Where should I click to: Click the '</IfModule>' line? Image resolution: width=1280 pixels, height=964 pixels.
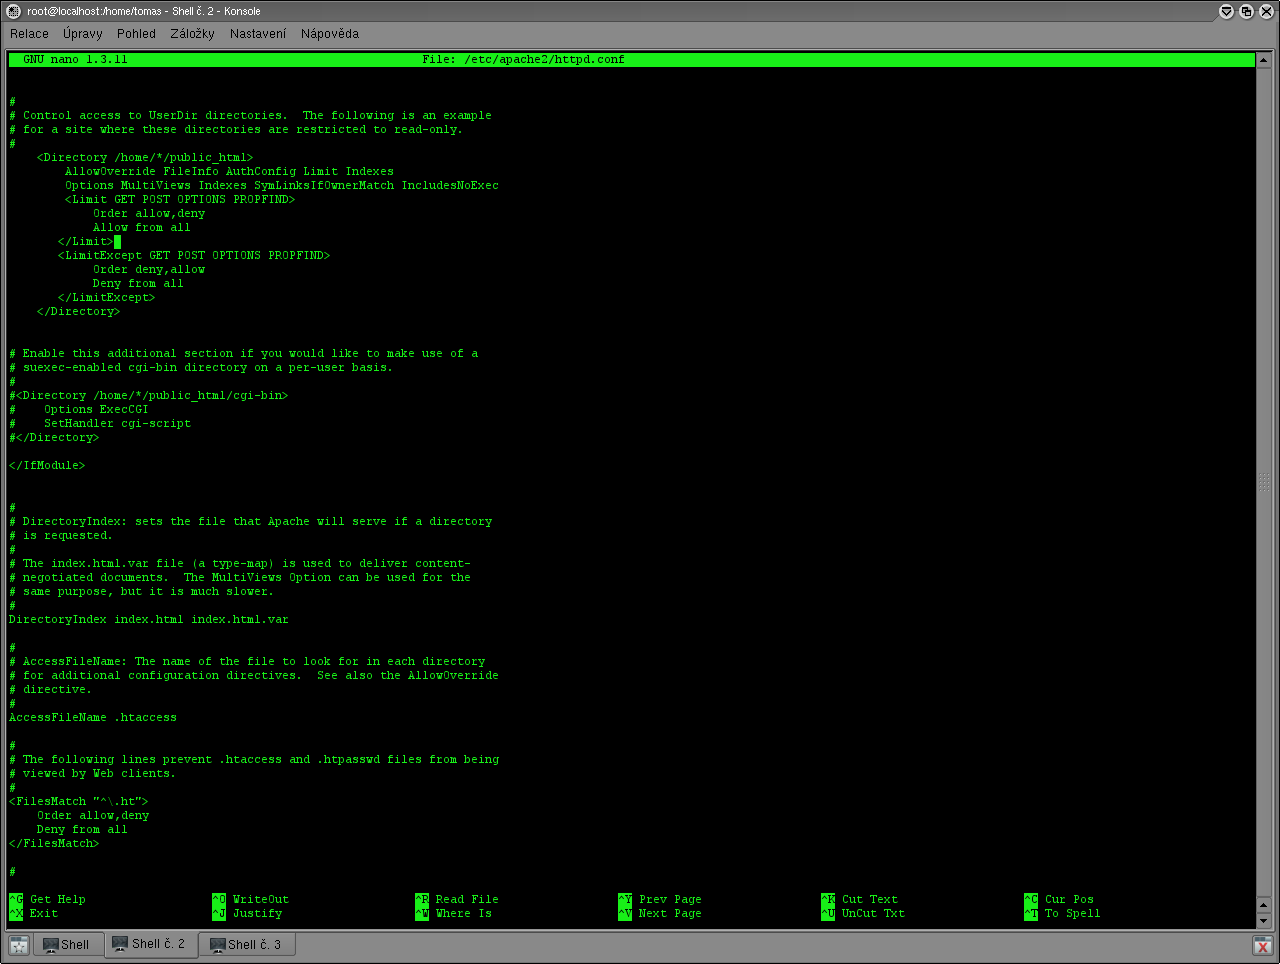47,466
